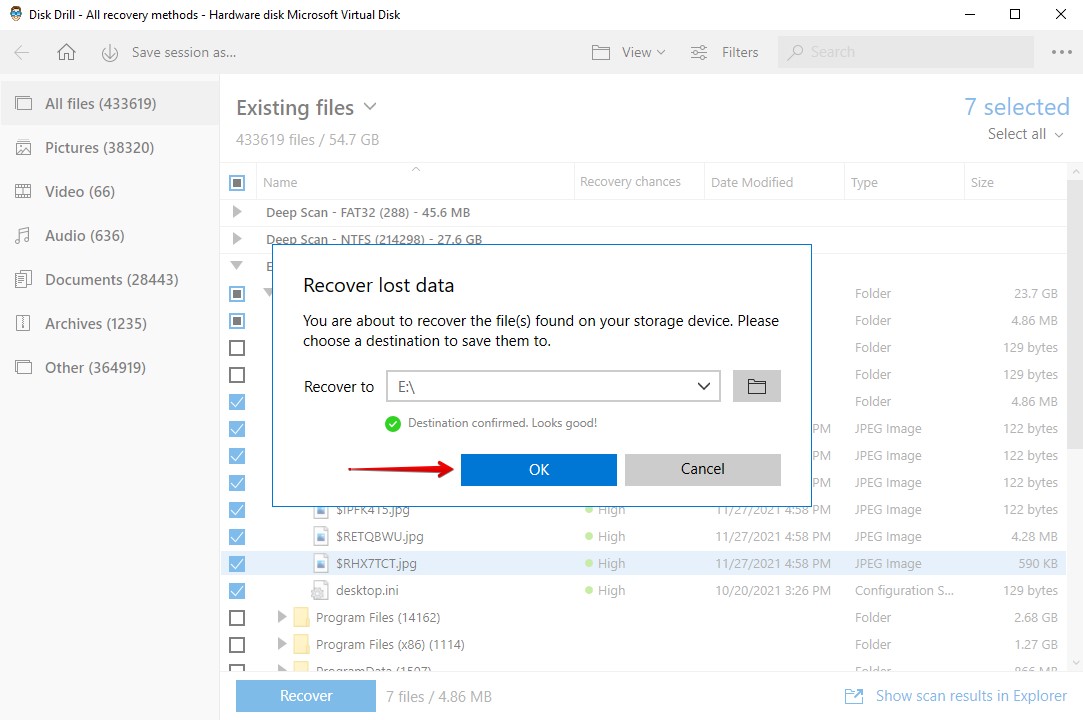This screenshot has width=1083, height=720.
Task: Select Audio (636) category
Action: point(110,236)
